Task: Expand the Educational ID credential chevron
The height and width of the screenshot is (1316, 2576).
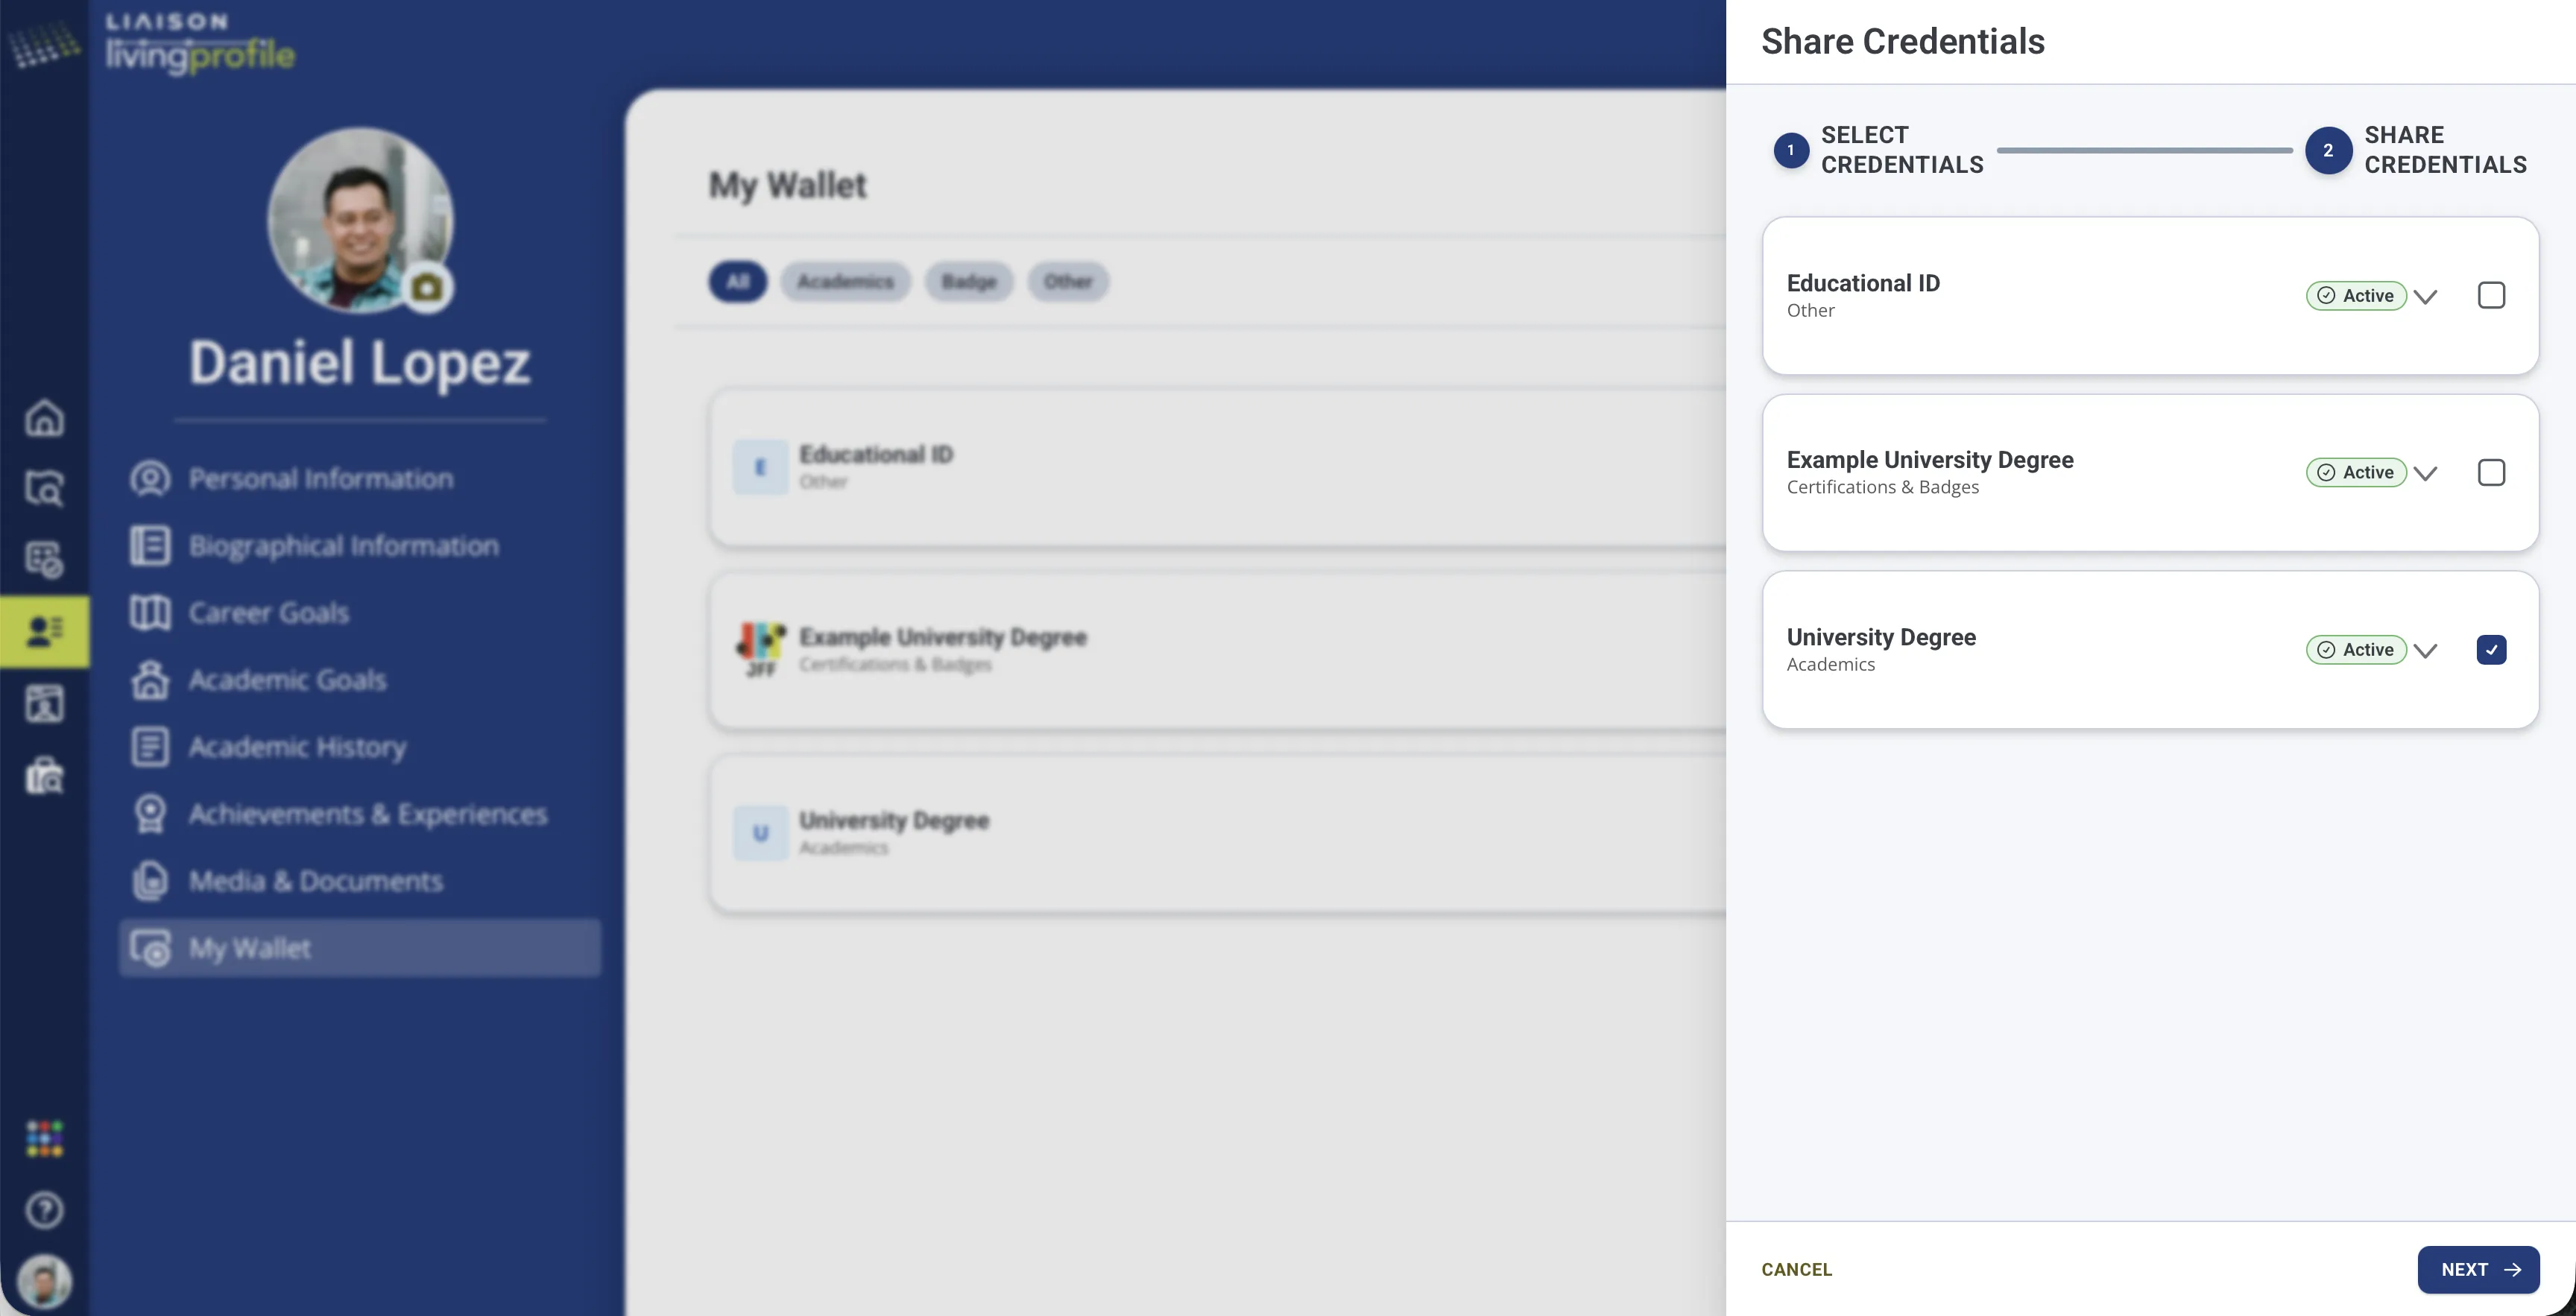Action: pyautogui.click(x=2425, y=296)
